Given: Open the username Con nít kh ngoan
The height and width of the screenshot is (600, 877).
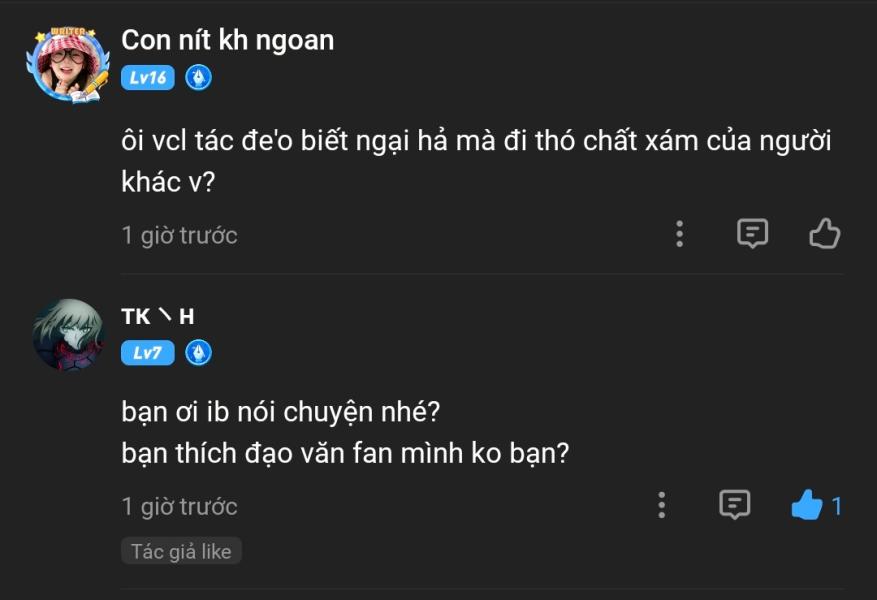Looking at the screenshot, I should (228, 40).
